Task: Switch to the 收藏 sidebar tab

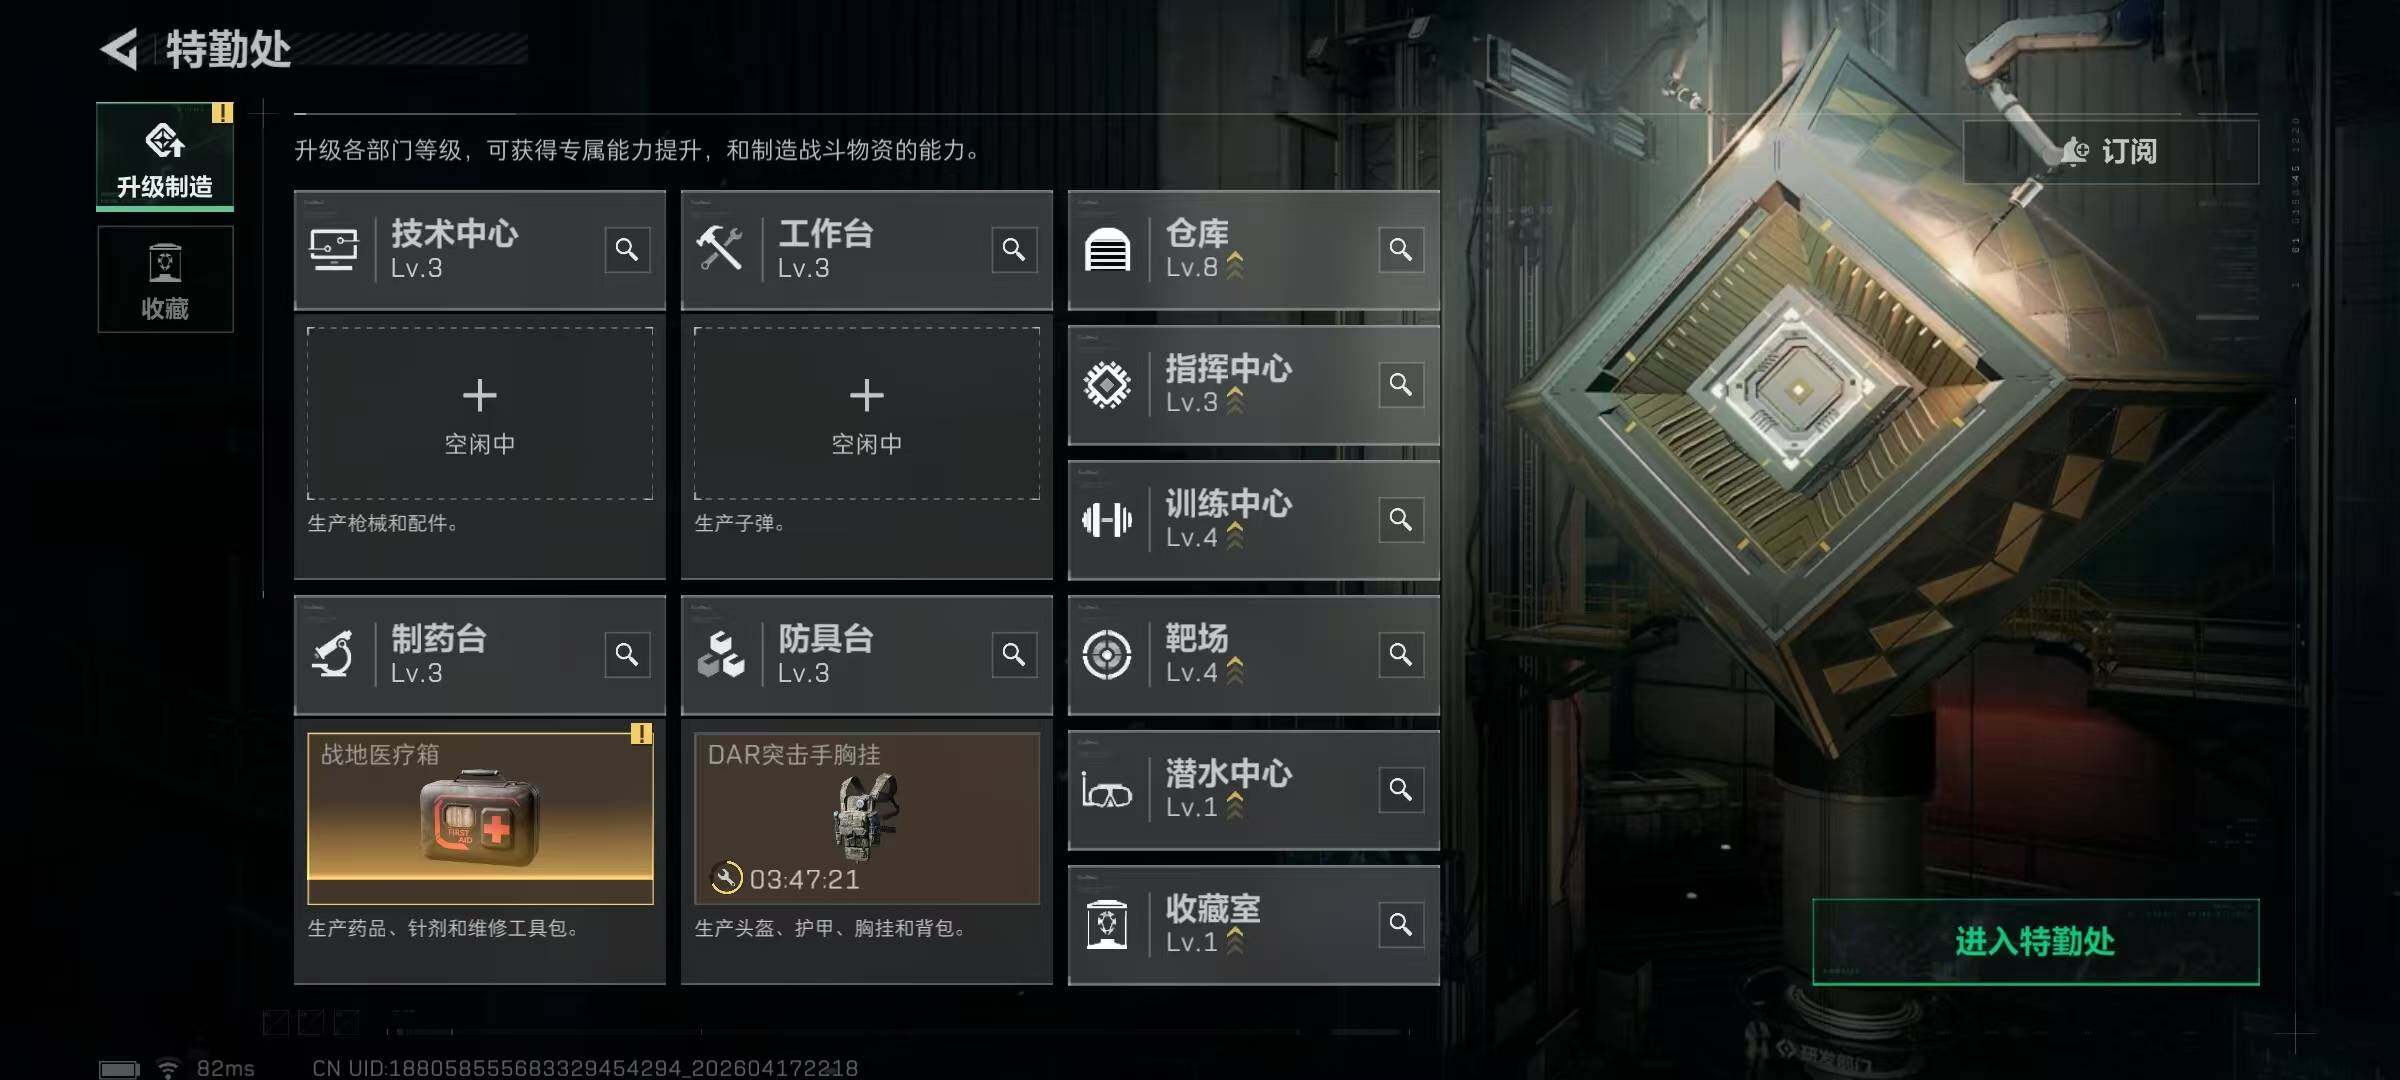Action: [165, 279]
